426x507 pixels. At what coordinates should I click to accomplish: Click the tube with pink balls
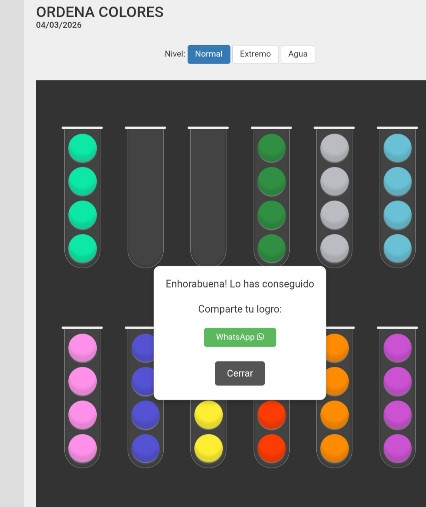click(82, 397)
